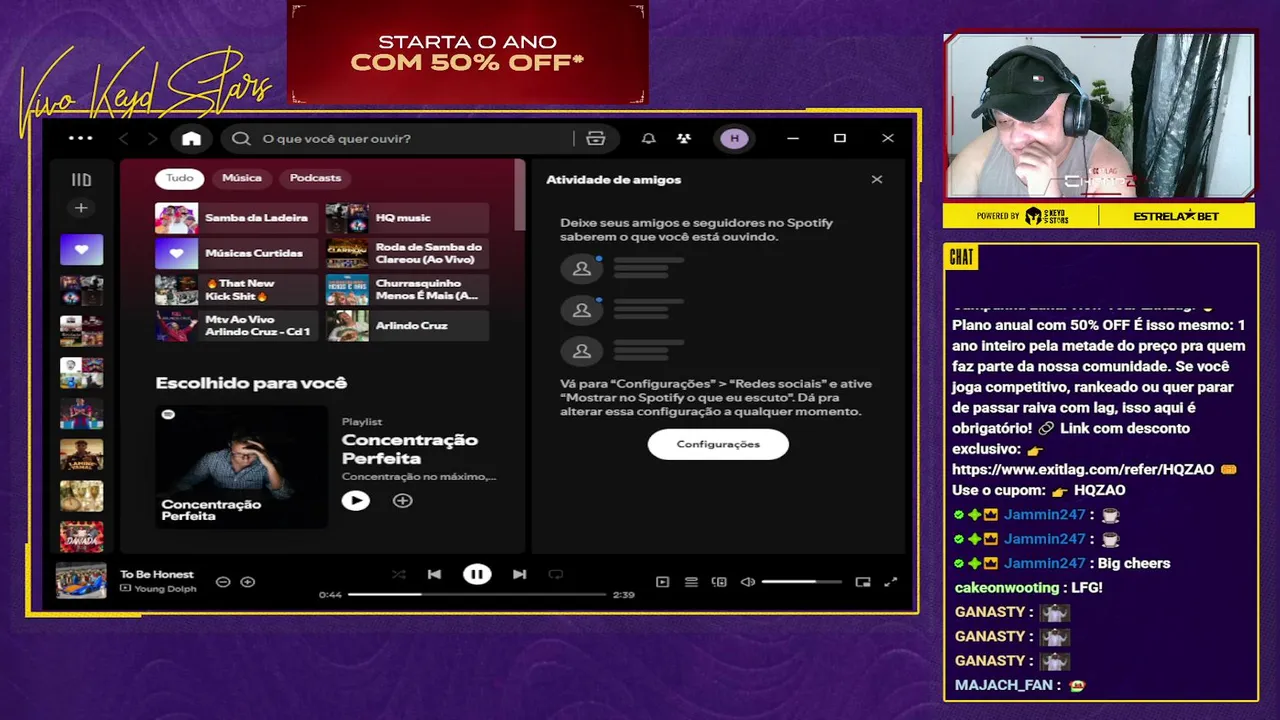Open the Home screen icon
The image size is (1280, 720).
coord(191,138)
